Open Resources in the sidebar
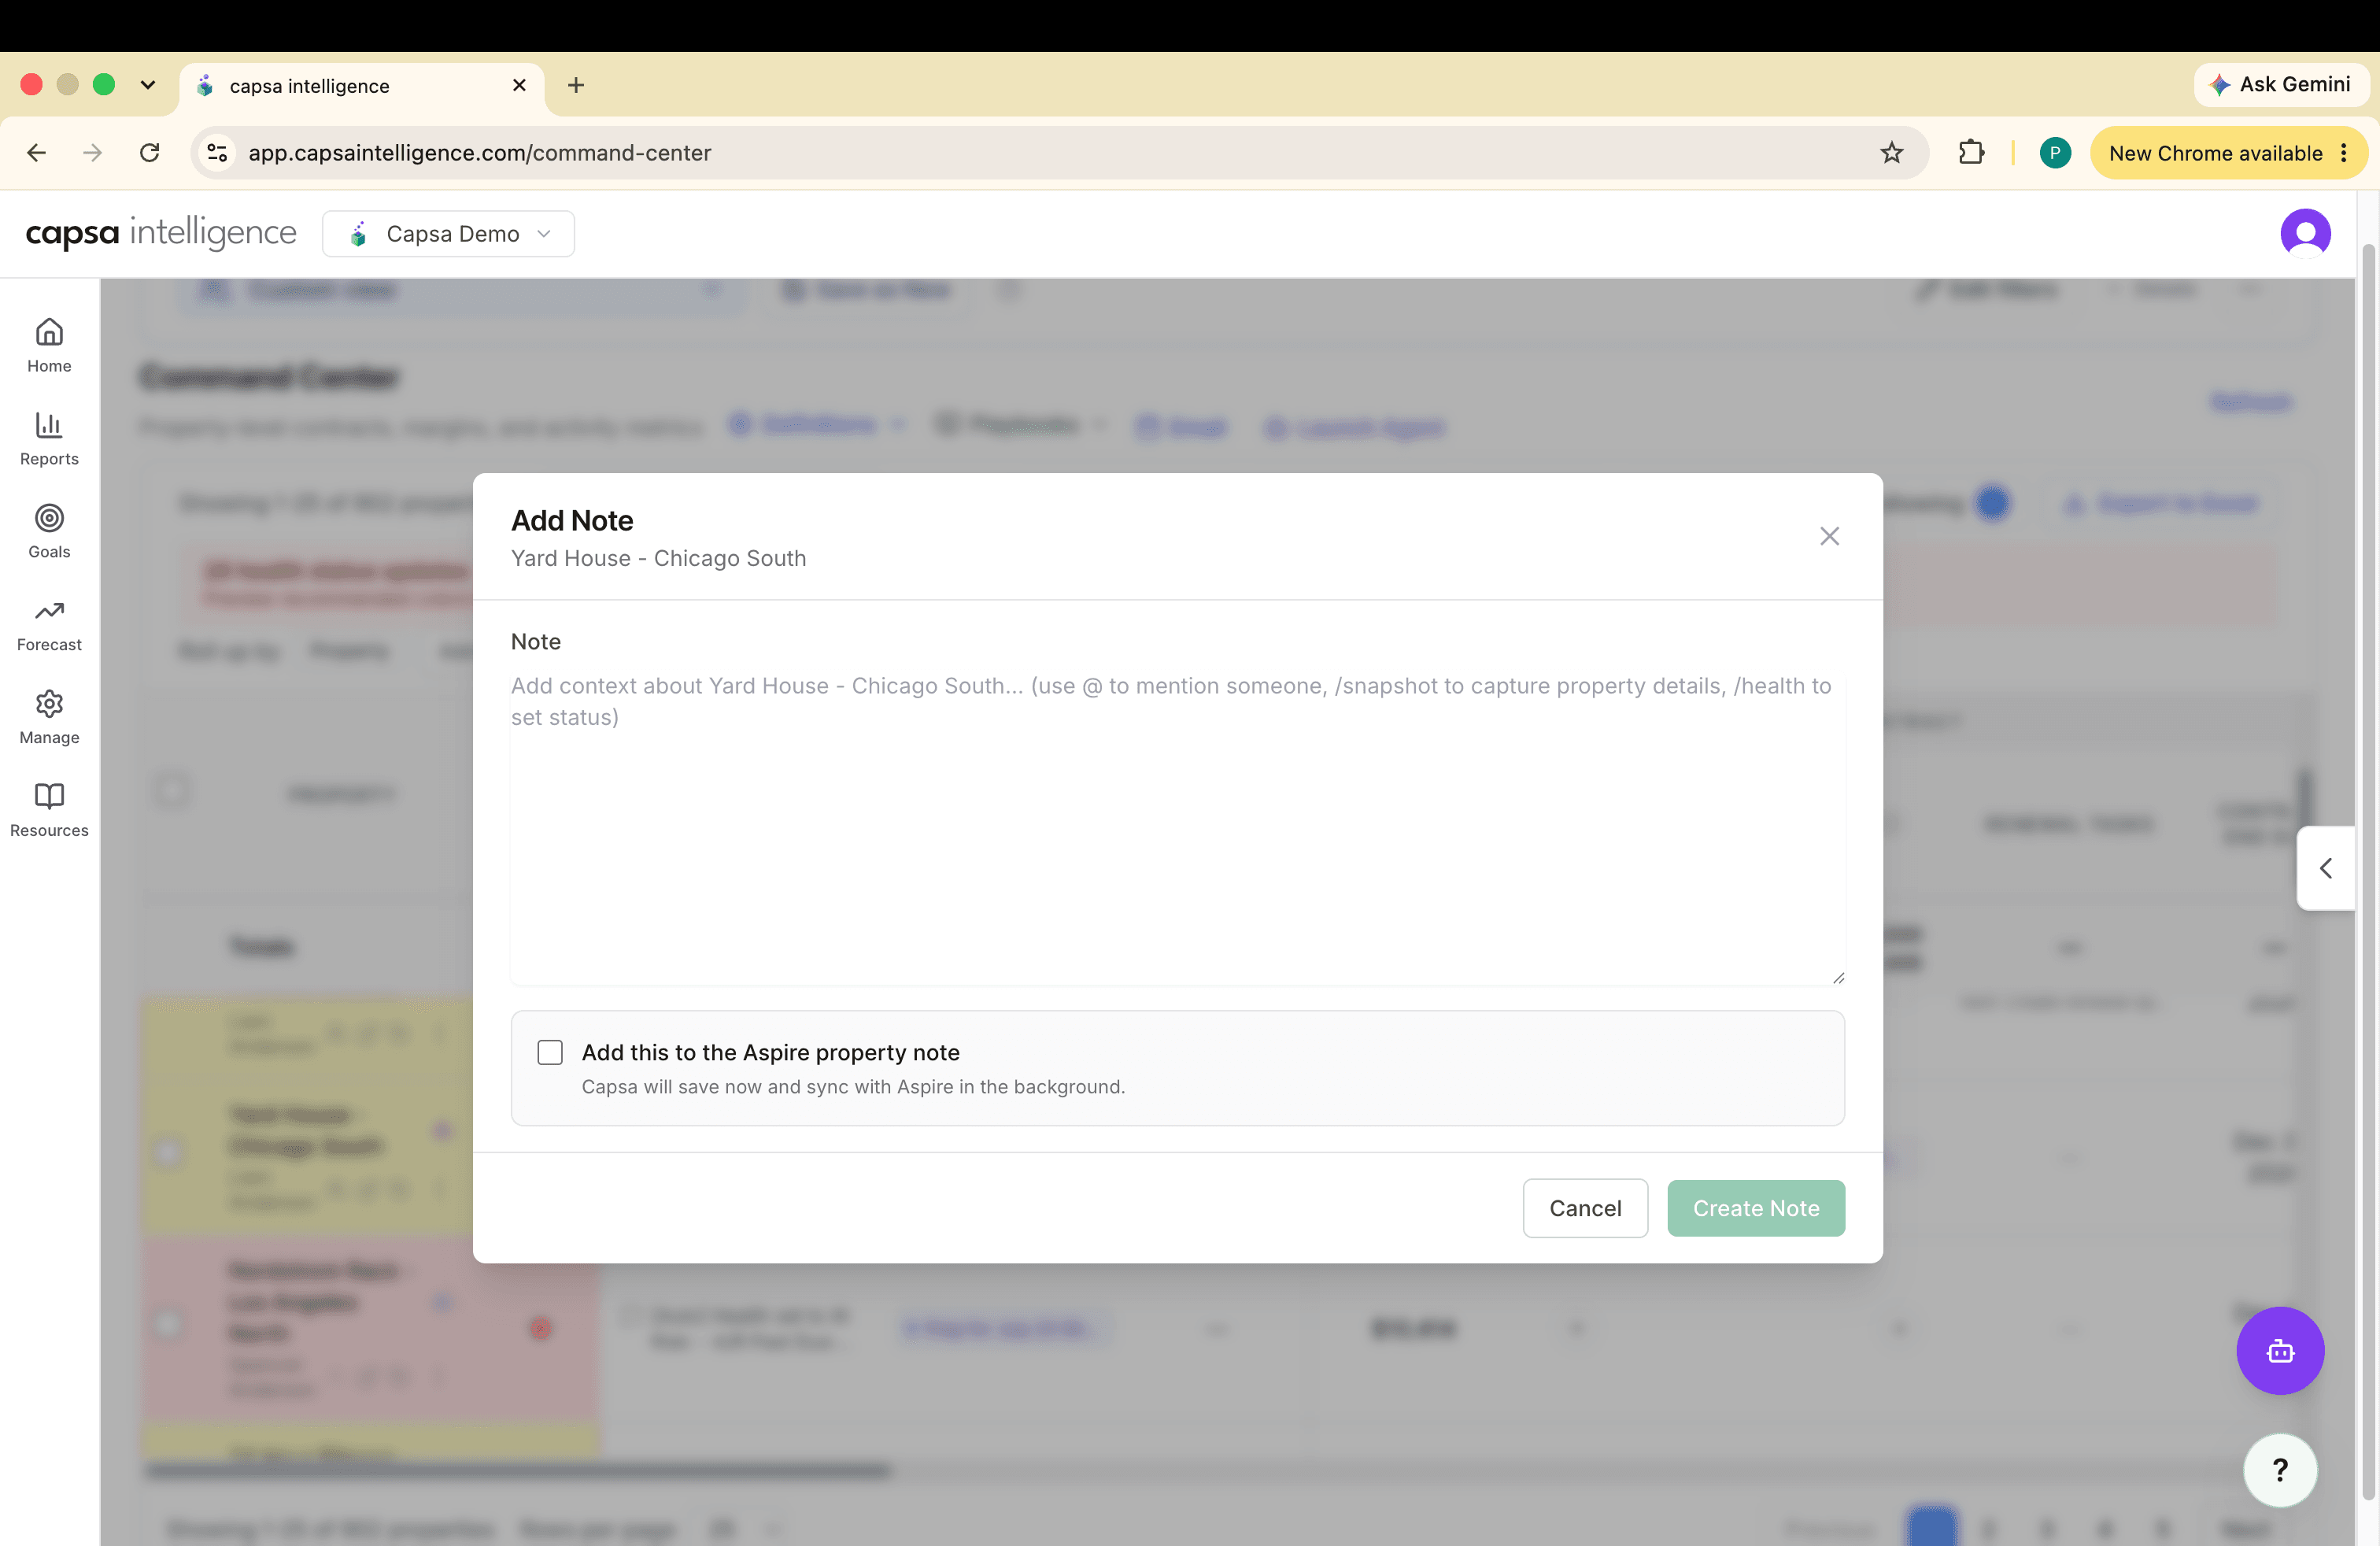 [x=49, y=811]
